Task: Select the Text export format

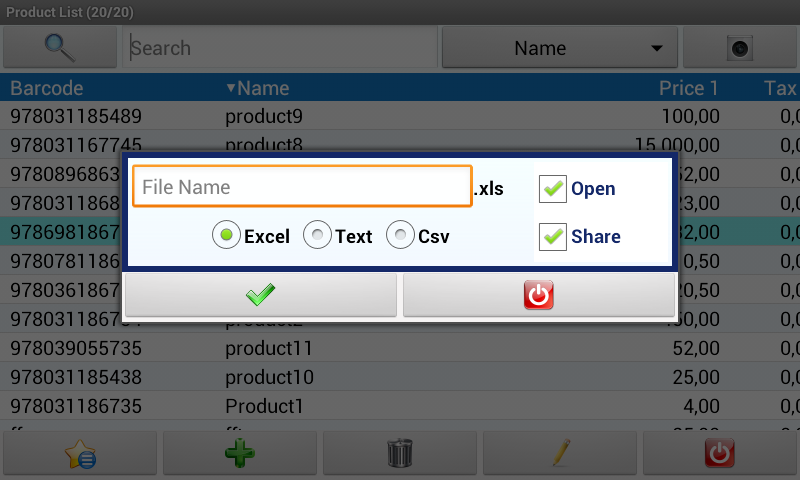Action: click(338, 235)
